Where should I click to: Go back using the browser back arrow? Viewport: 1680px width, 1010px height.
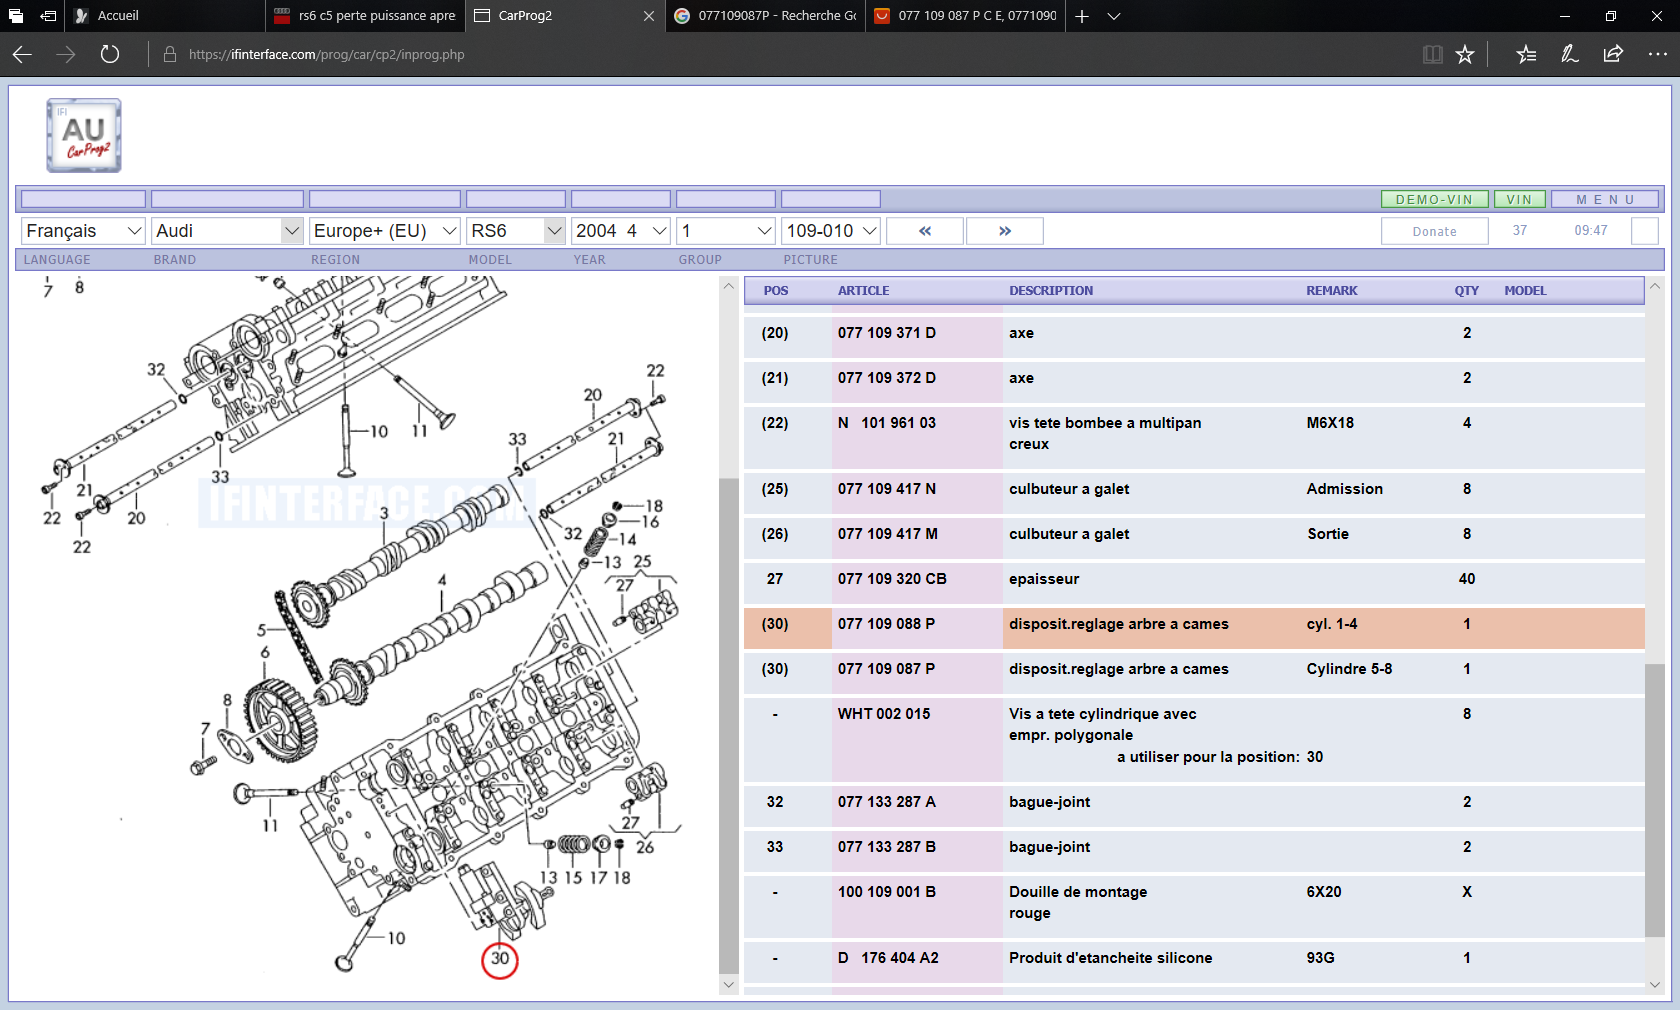click(x=23, y=55)
